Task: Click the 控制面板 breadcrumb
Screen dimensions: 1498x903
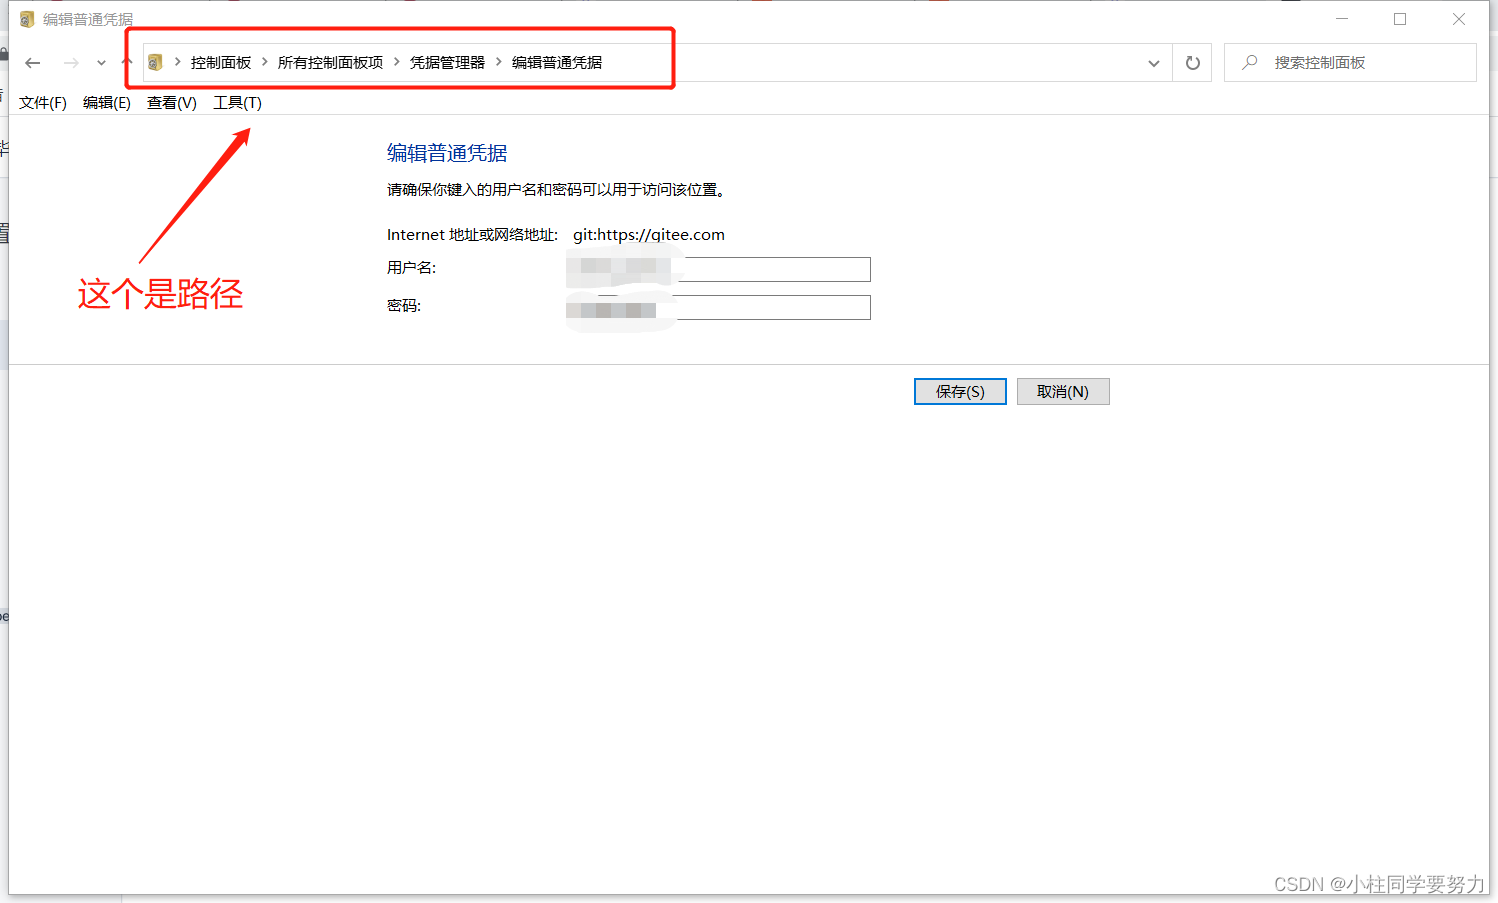Action: [221, 62]
